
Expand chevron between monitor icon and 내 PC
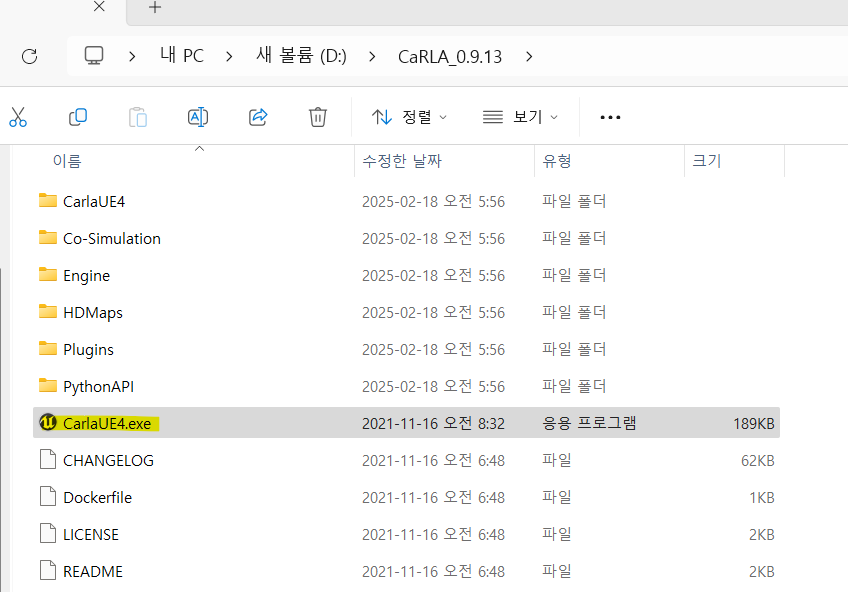tap(132, 56)
